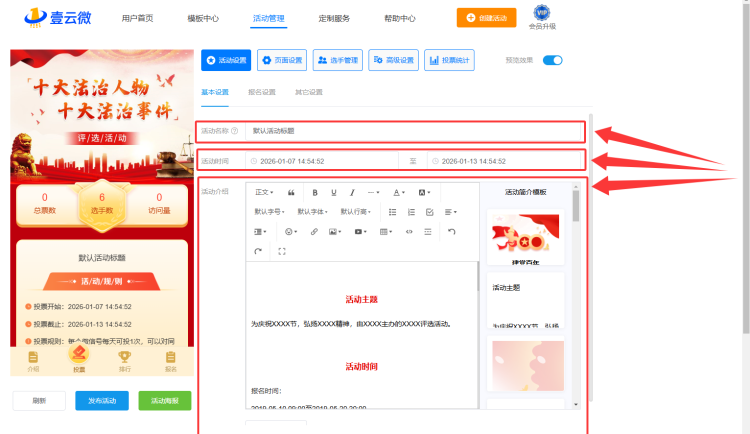Image resolution: width=750 pixels, height=434 pixels.
Task: Click the VIP 会员升级 badge
Action: (x=542, y=17)
